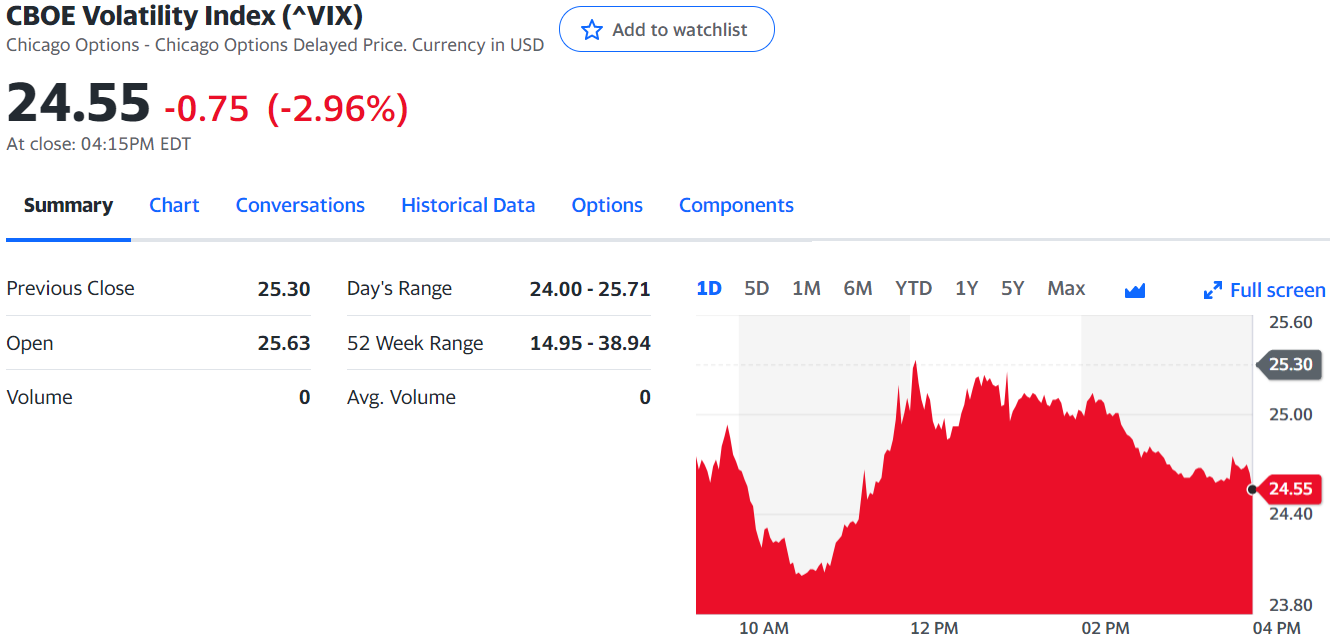Click the (-2.96%) percent change

tap(338, 108)
